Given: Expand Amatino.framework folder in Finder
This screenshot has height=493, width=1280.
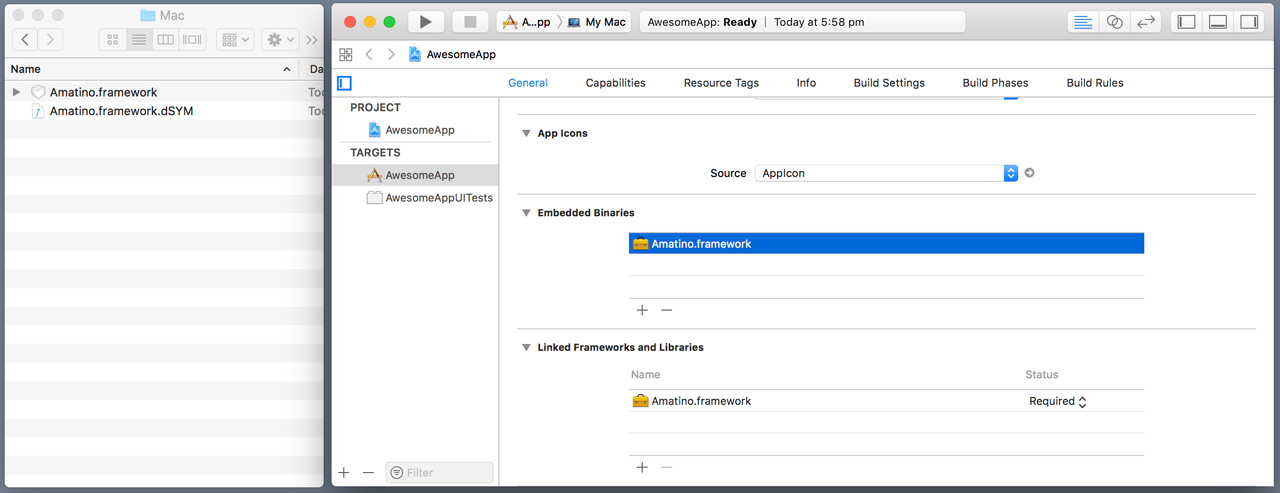Looking at the screenshot, I should click(x=16, y=92).
